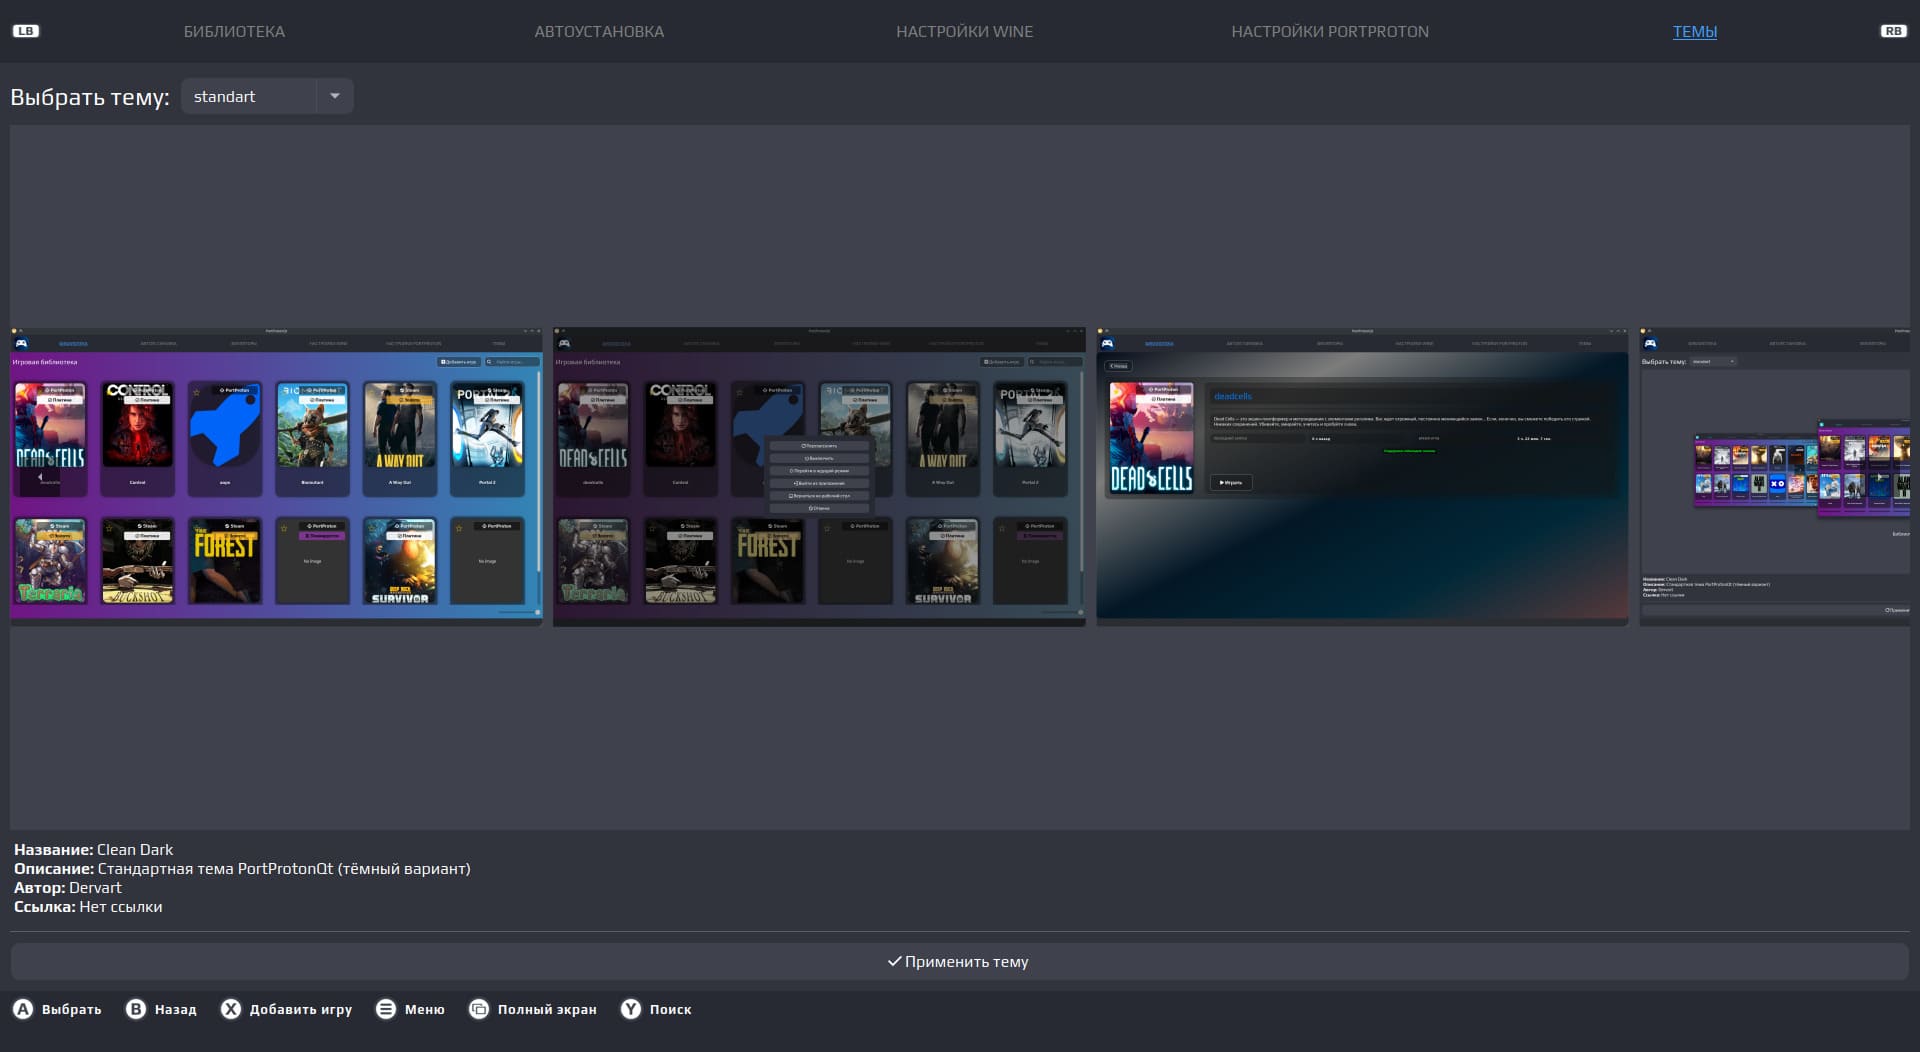Viewport: 1920px width, 1052px height.
Task: Apply theme with Применить тему button
Action: click(x=959, y=961)
